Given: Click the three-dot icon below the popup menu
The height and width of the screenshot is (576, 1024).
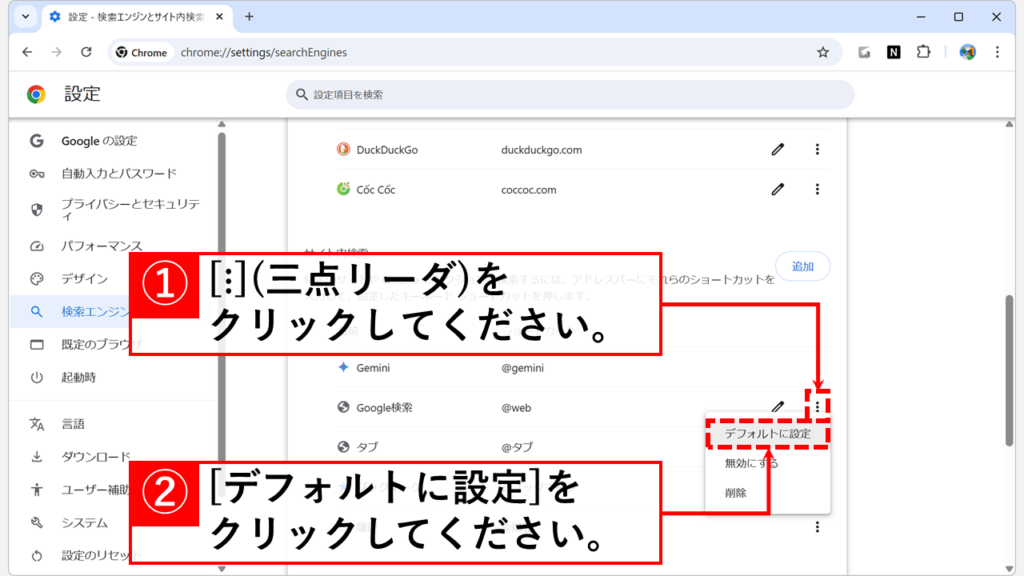Looking at the screenshot, I should click(817, 527).
